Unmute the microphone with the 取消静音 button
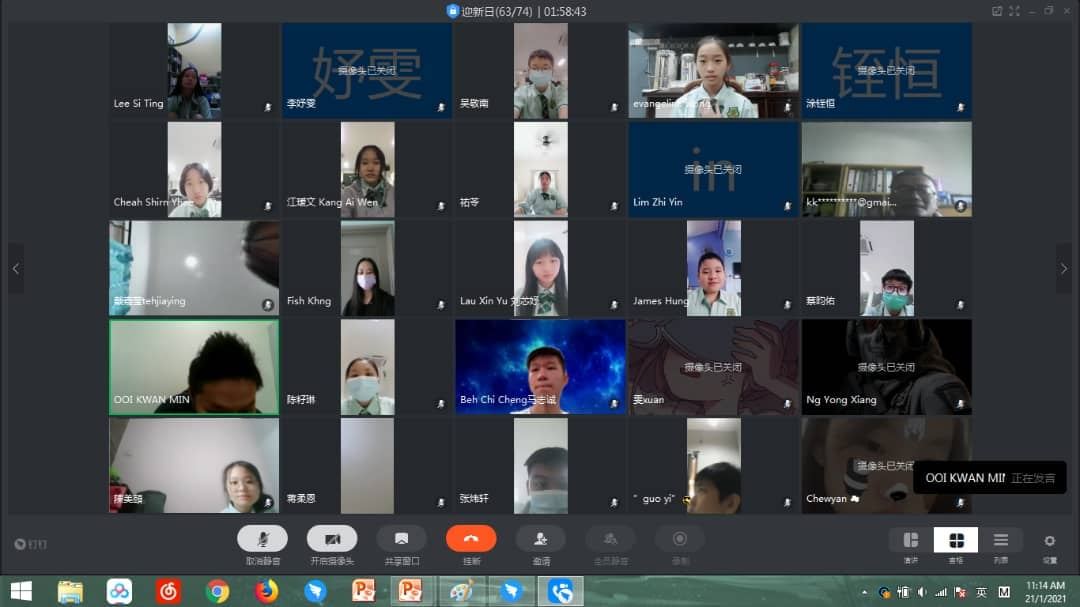The width and height of the screenshot is (1080, 607). tap(262, 539)
